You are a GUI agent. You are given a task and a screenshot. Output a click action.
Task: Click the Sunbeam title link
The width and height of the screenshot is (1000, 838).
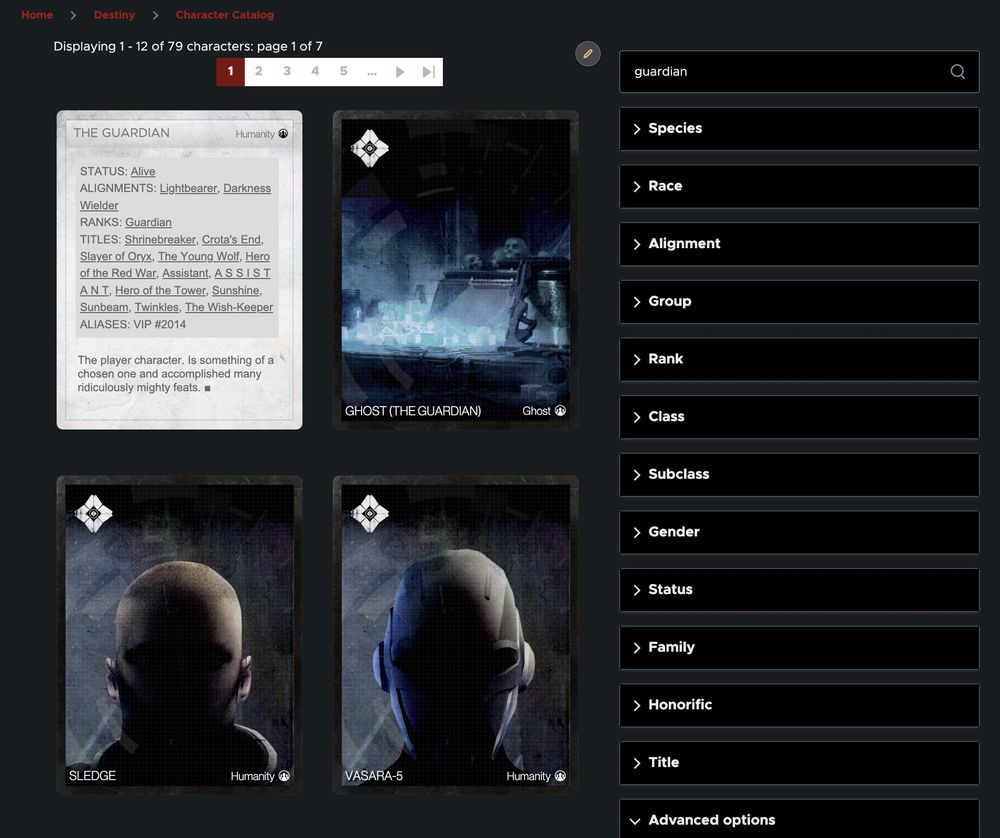104,307
